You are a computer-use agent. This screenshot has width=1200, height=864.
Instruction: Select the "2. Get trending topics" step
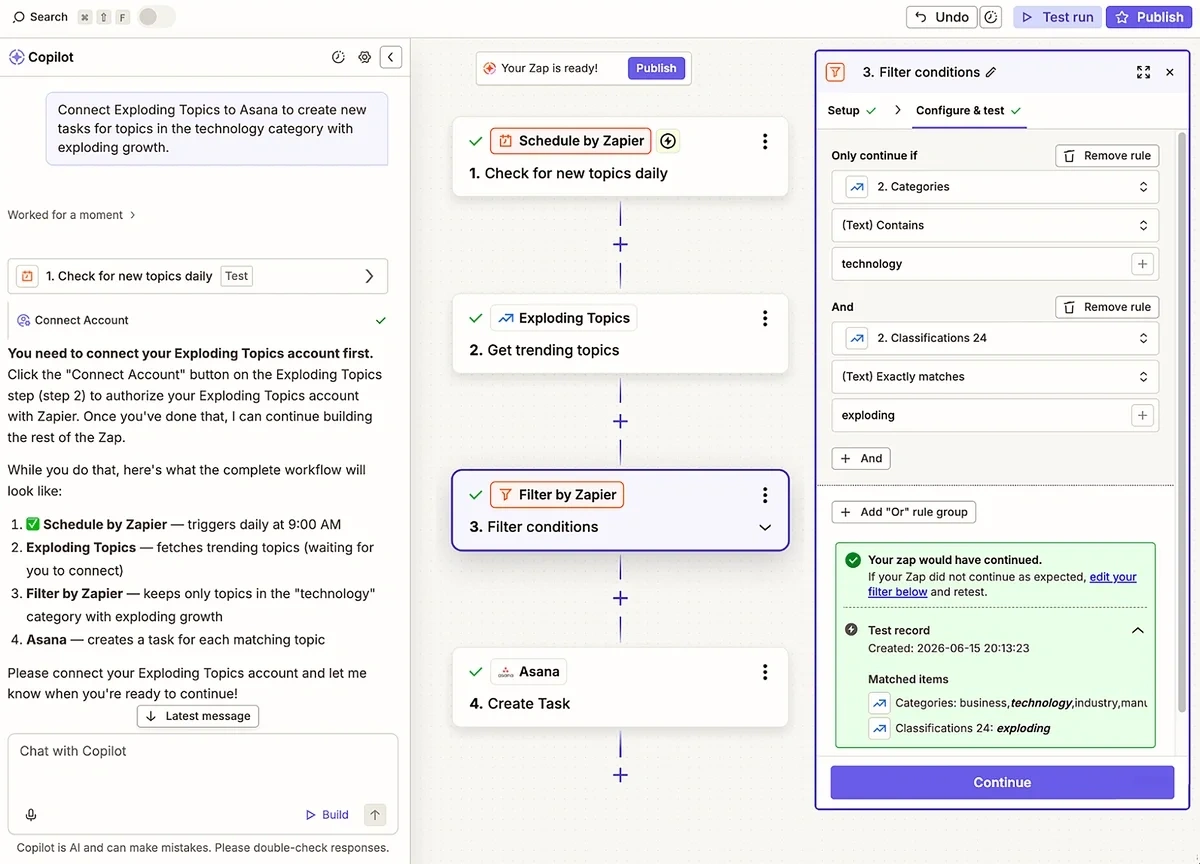[620, 334]
